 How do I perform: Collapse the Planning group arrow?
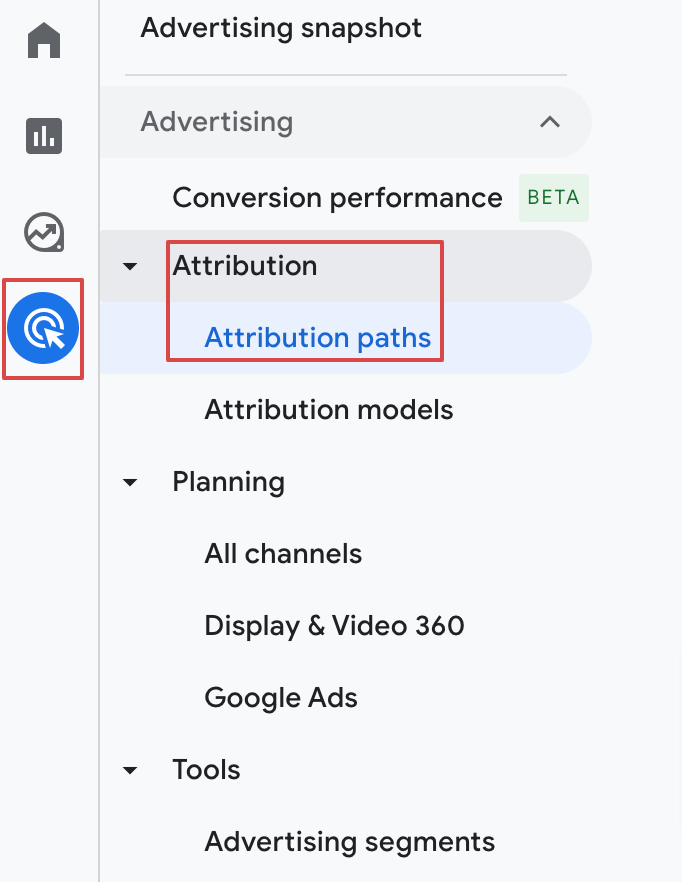click(x=130, y=482)
